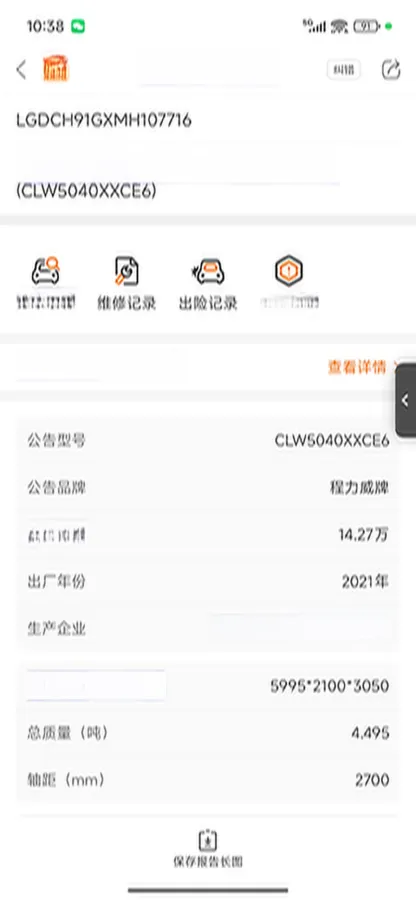The height and width of the screenshot is (900, 416).
Task: Tap 查看详情 link
Action: point(357,367)
